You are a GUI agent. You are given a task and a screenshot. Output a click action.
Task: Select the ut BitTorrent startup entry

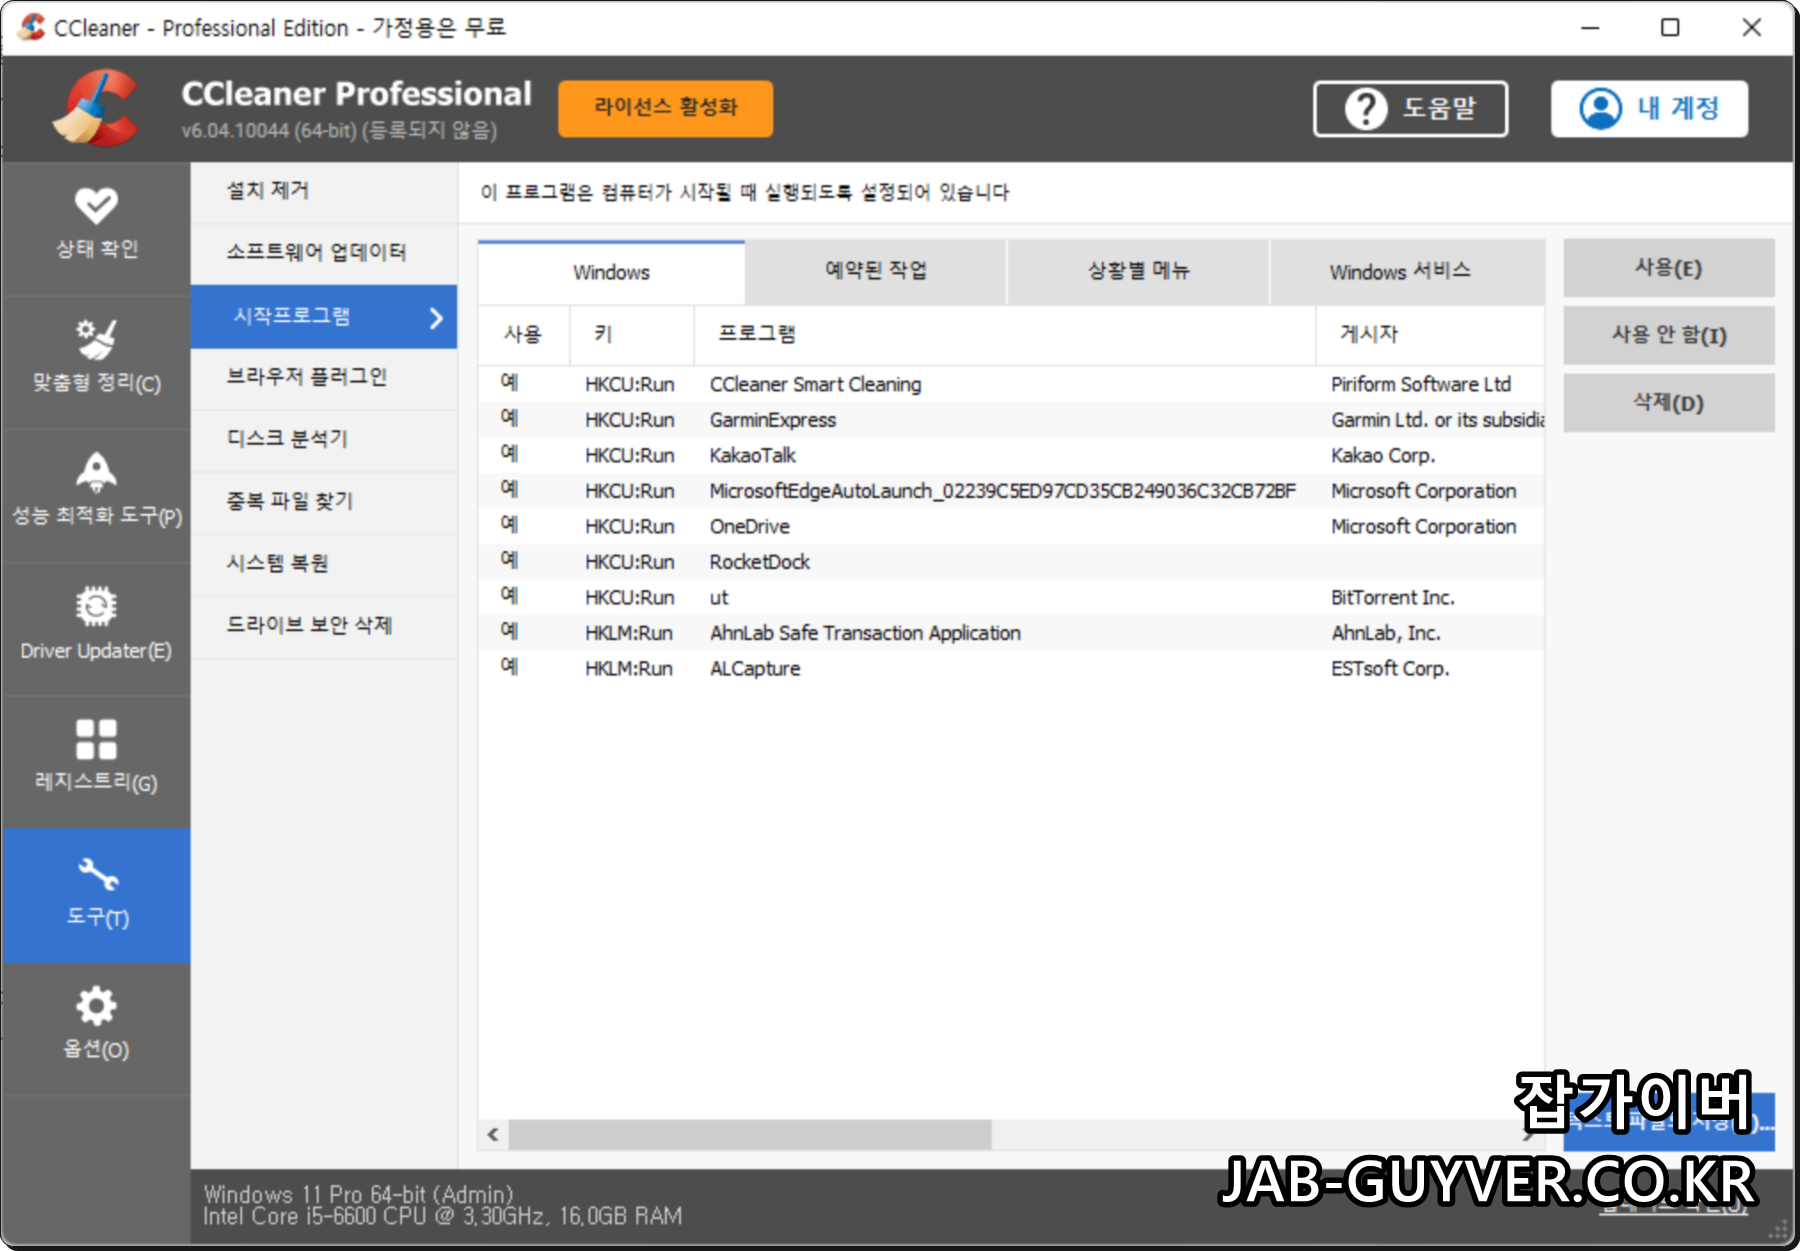pyautogui.click(x=1011, y=597)
